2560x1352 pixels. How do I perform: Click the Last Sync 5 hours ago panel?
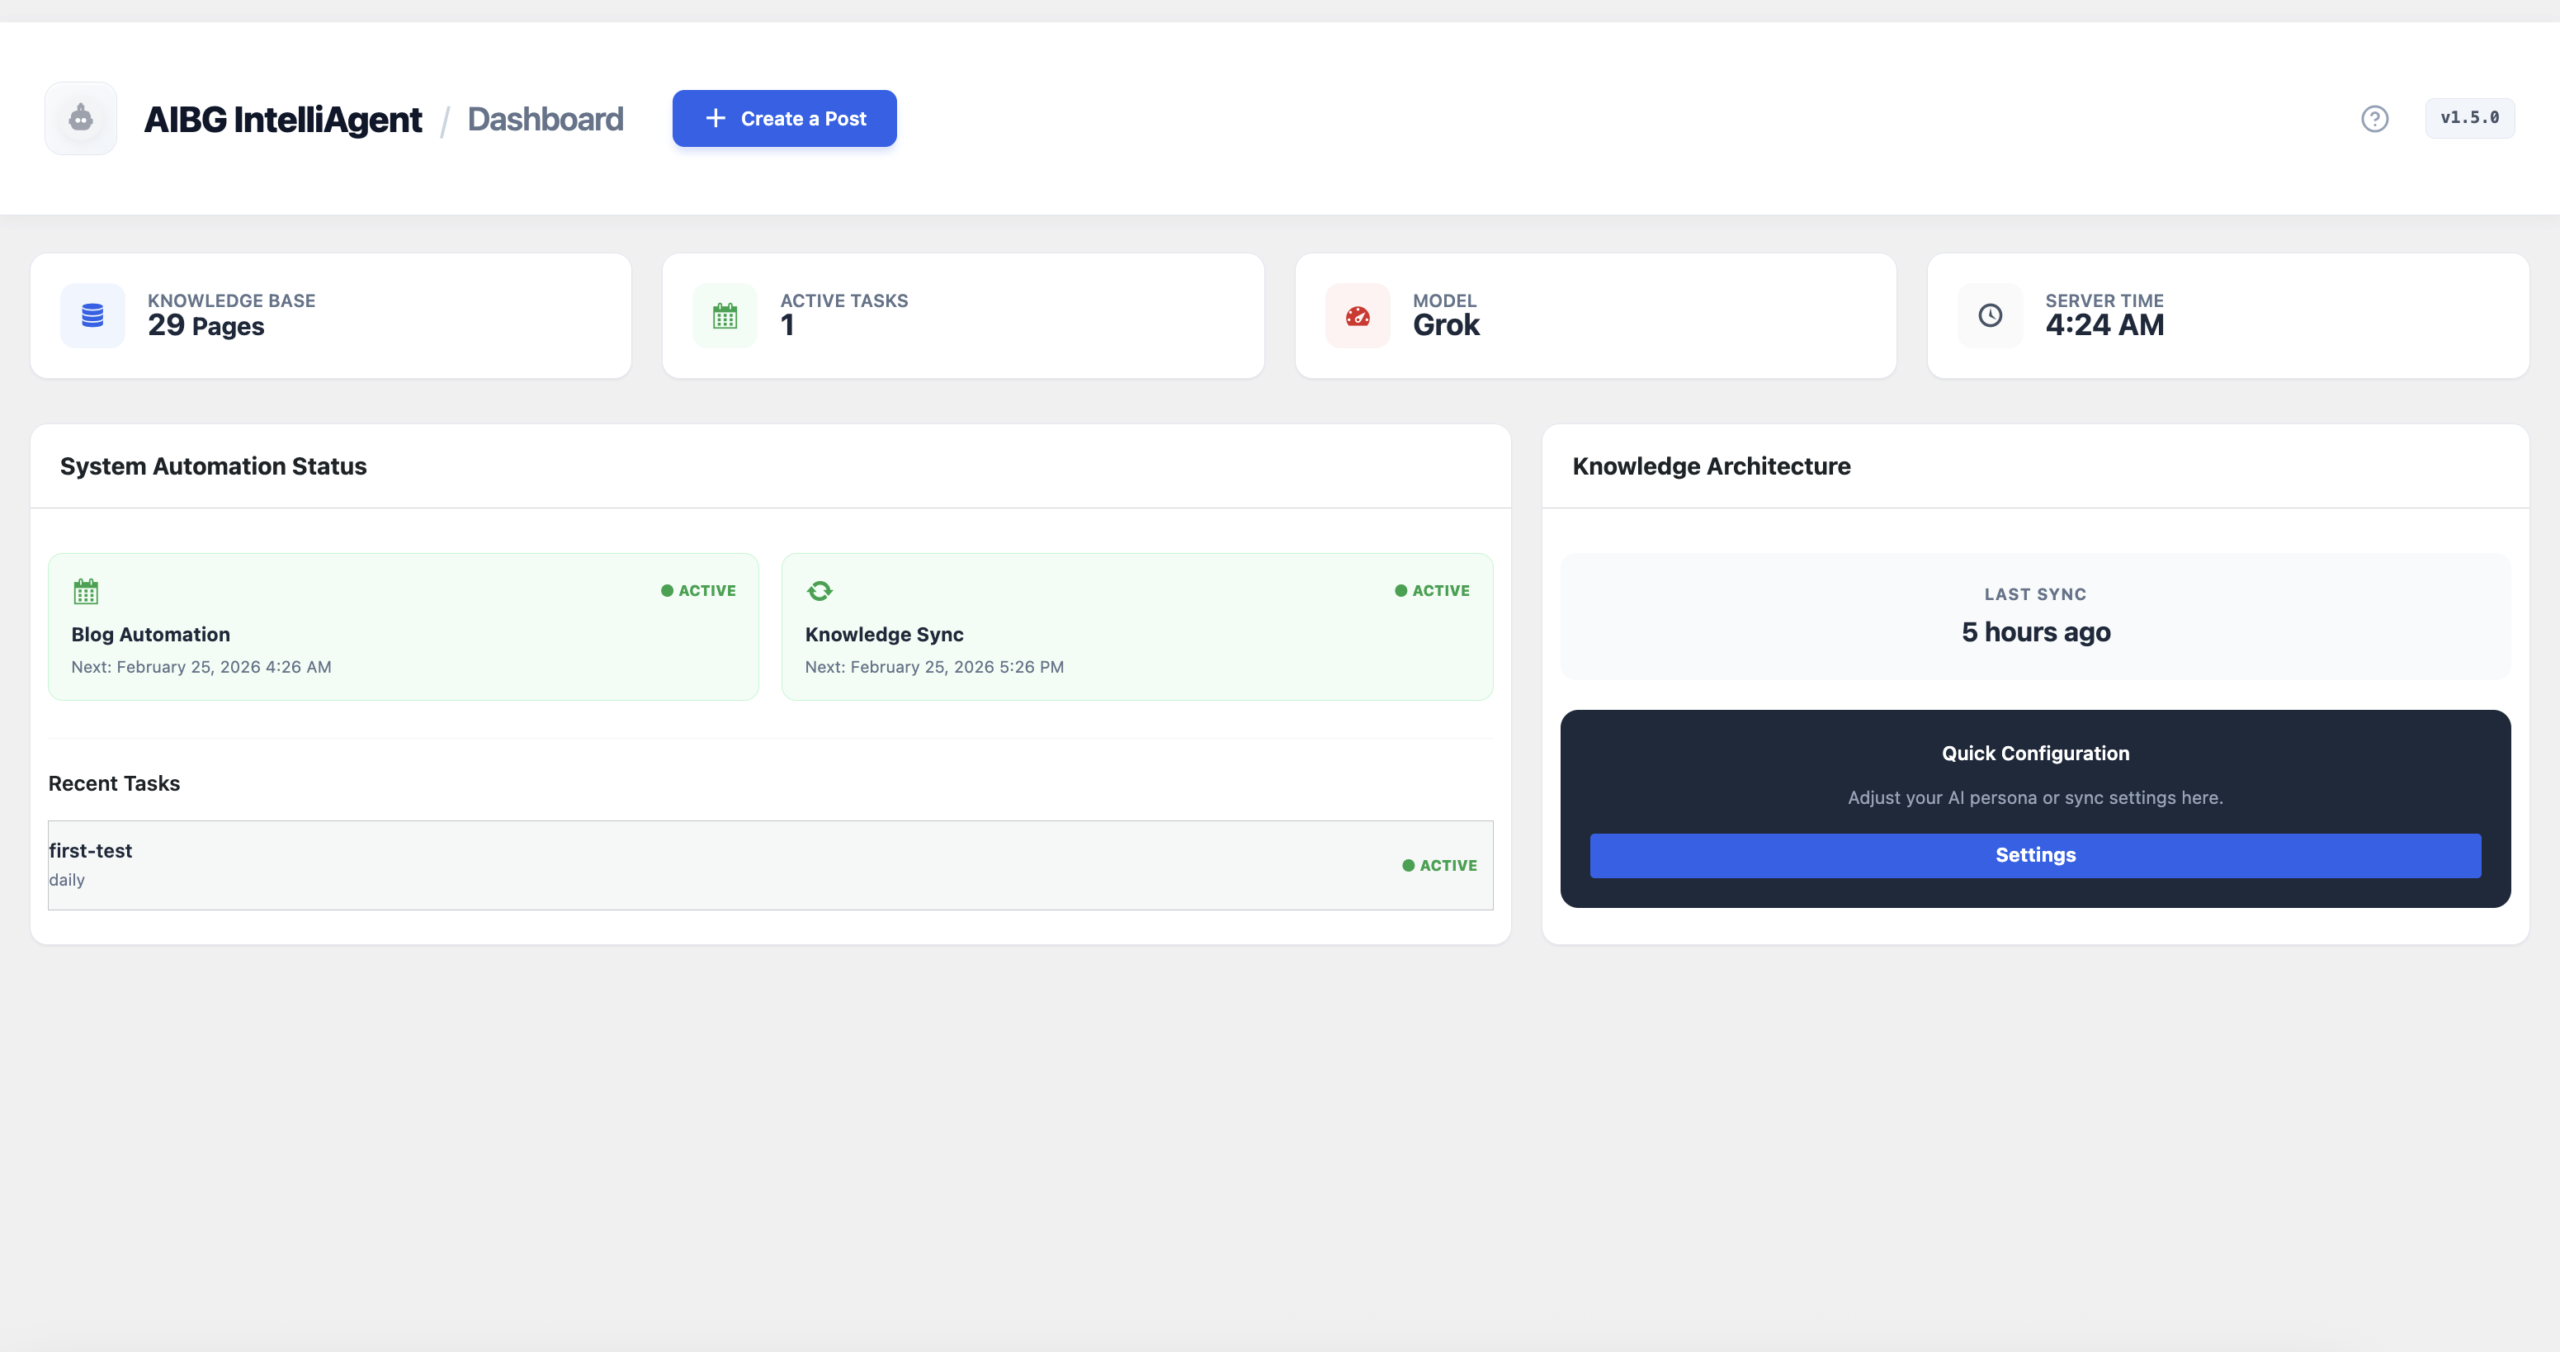(x=2035, y=617)
